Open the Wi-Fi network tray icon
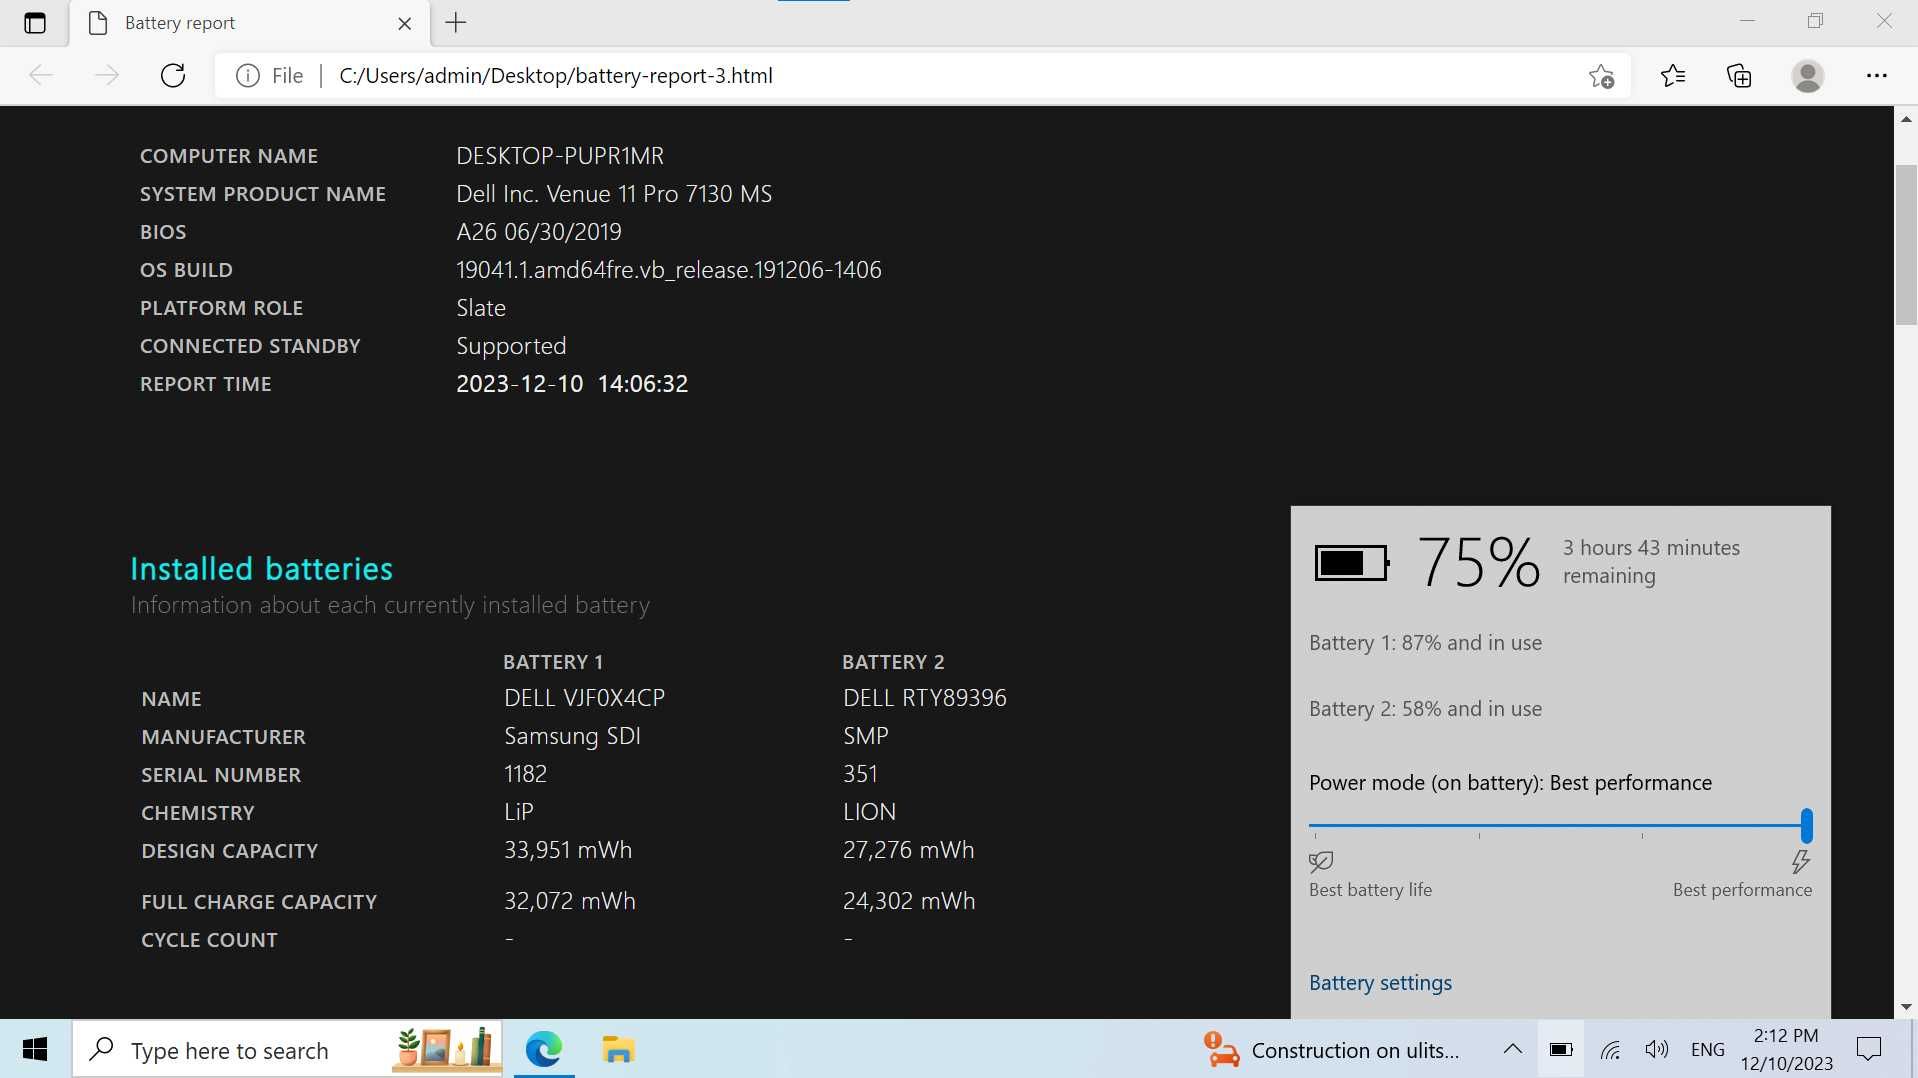The image size is (1918, 1078). (x=1610, y=1050)
